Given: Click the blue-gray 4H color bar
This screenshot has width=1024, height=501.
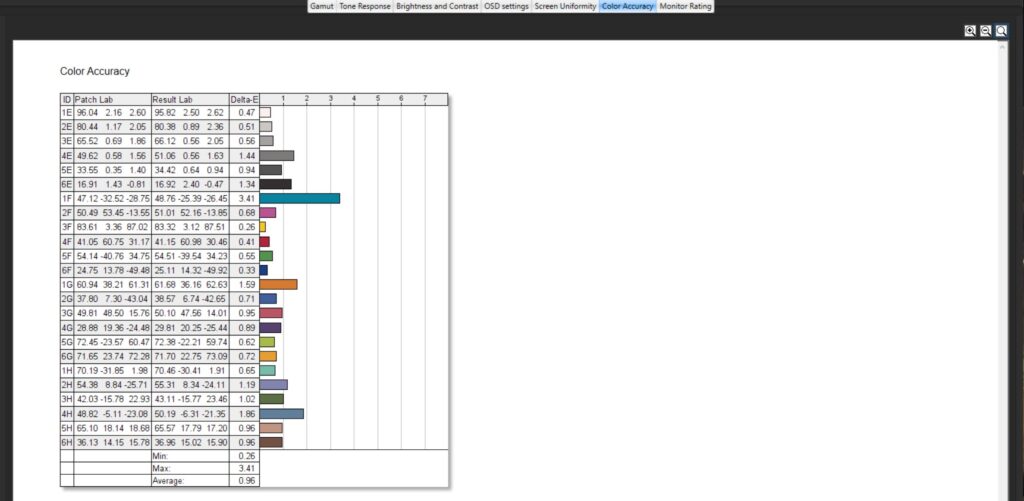Looking at the screenshot, I should coord(281,413).
